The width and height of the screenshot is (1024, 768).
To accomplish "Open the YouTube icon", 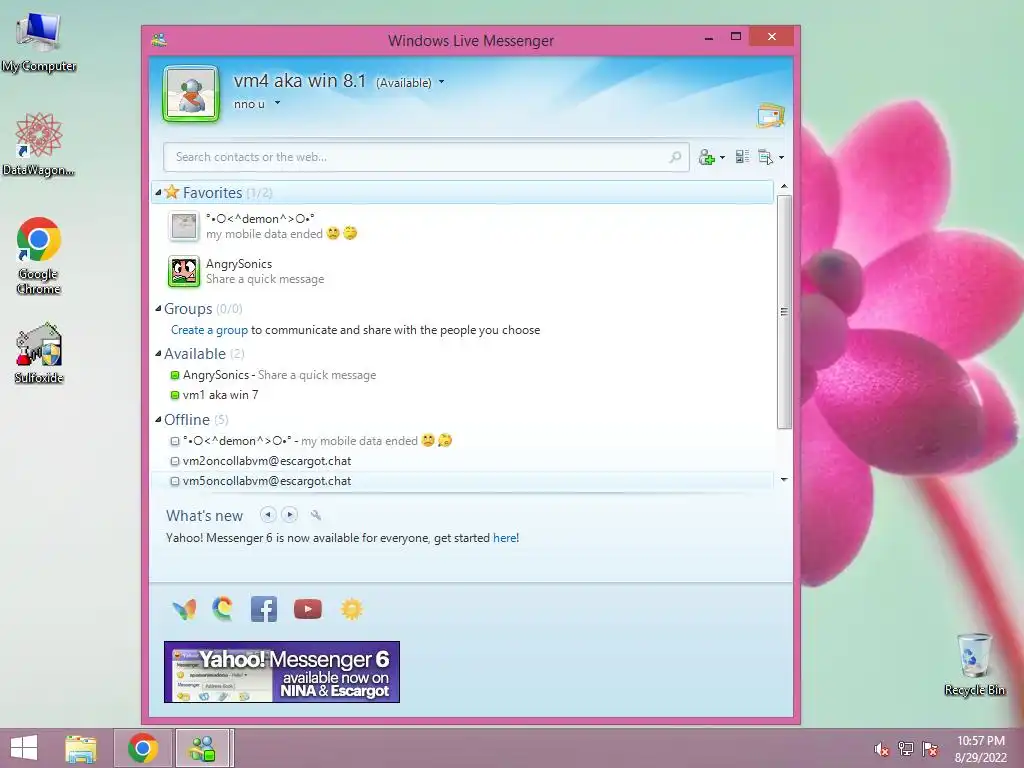I will (308, 609).
